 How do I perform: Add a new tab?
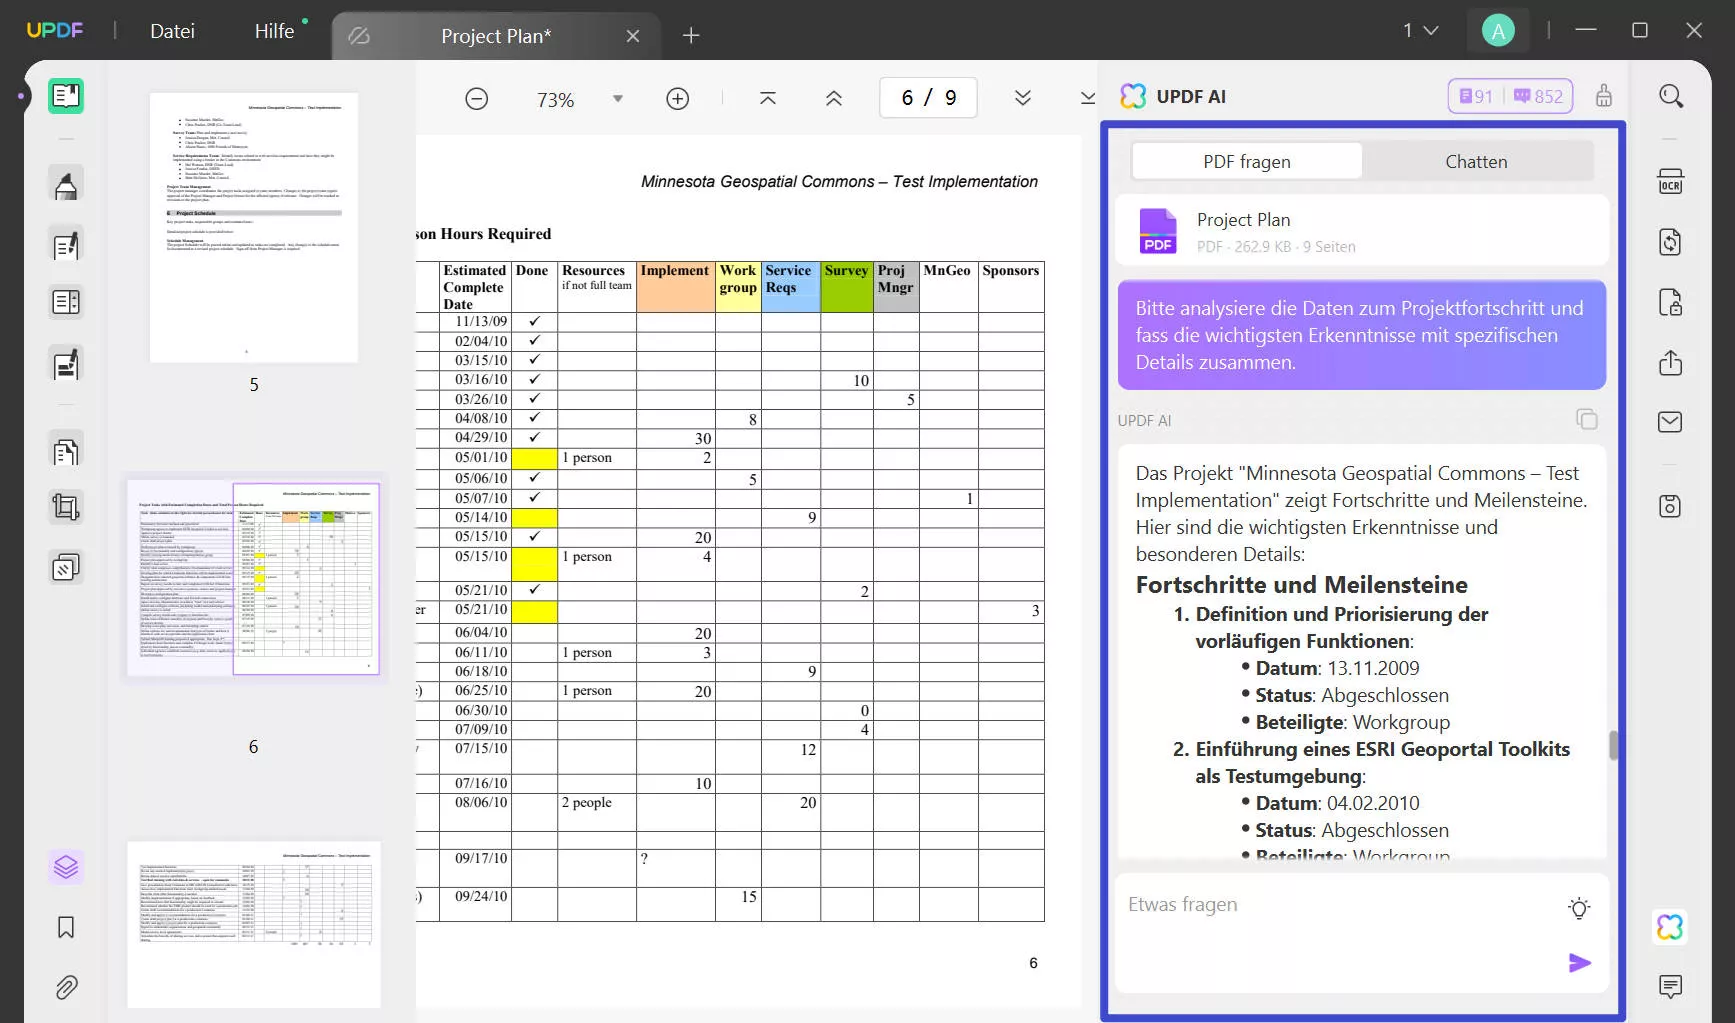coord(691,36)
